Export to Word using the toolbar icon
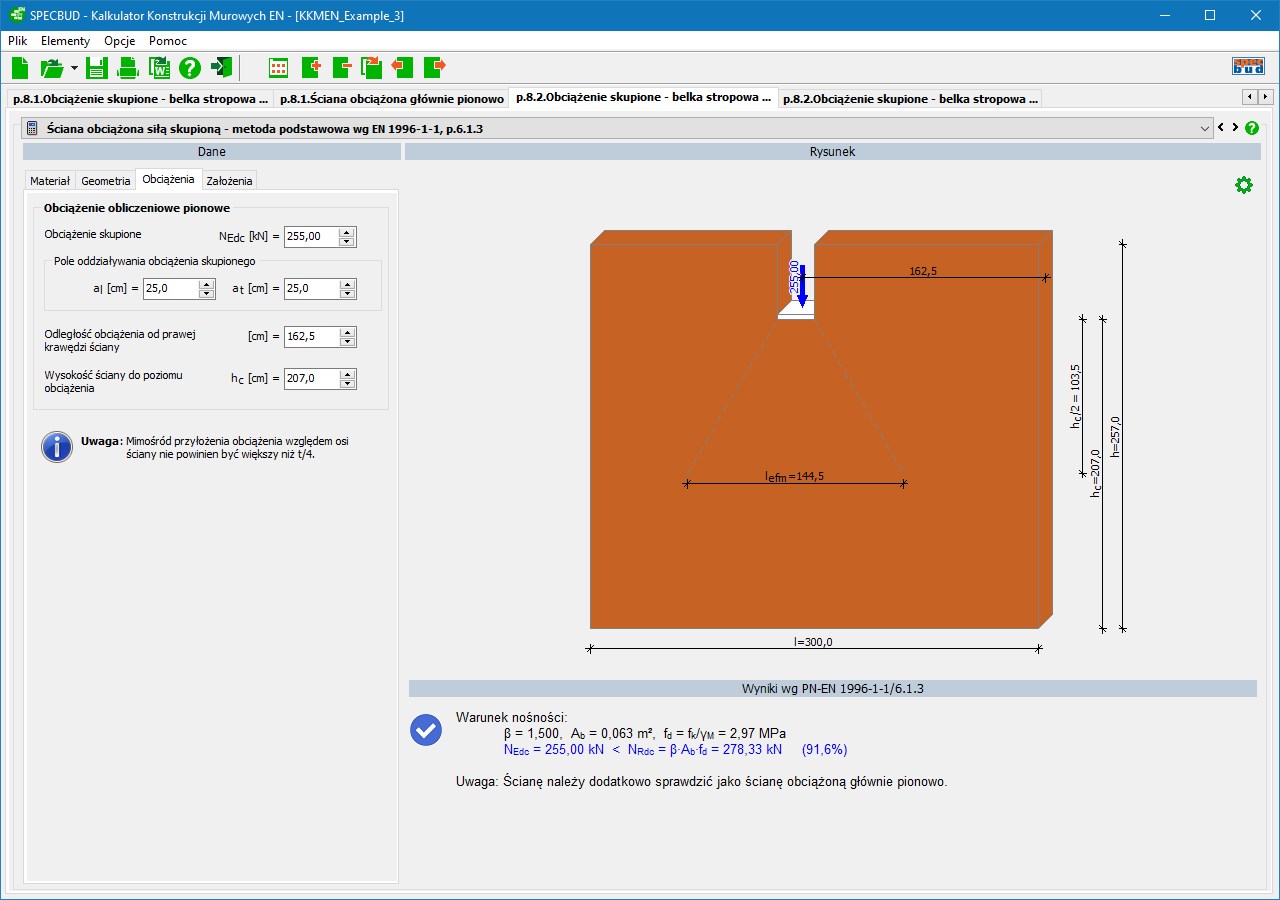Screen dimensions: 1280x900 point(159,68)
